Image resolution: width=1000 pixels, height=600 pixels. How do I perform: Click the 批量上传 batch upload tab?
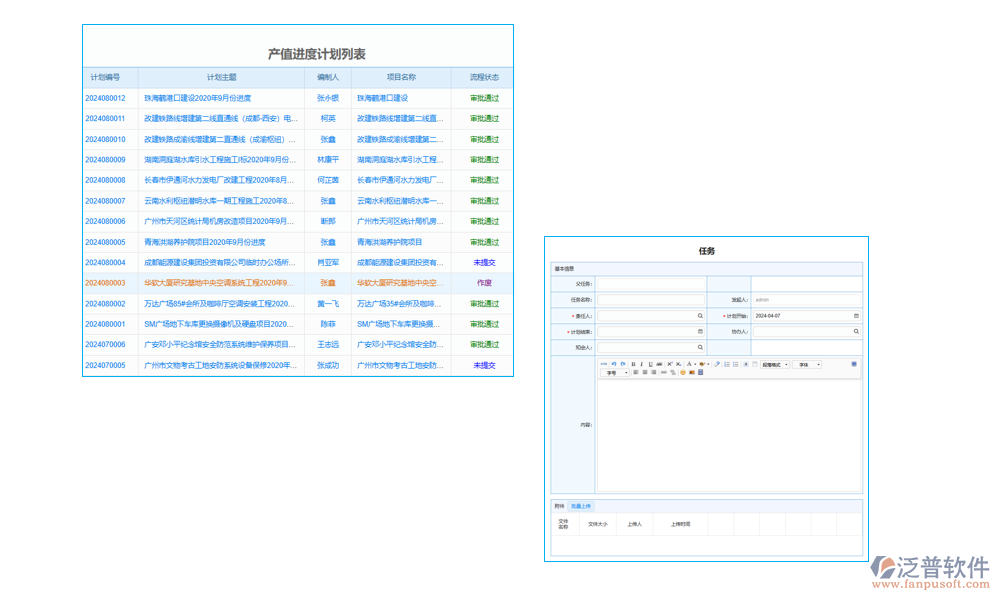581,507
